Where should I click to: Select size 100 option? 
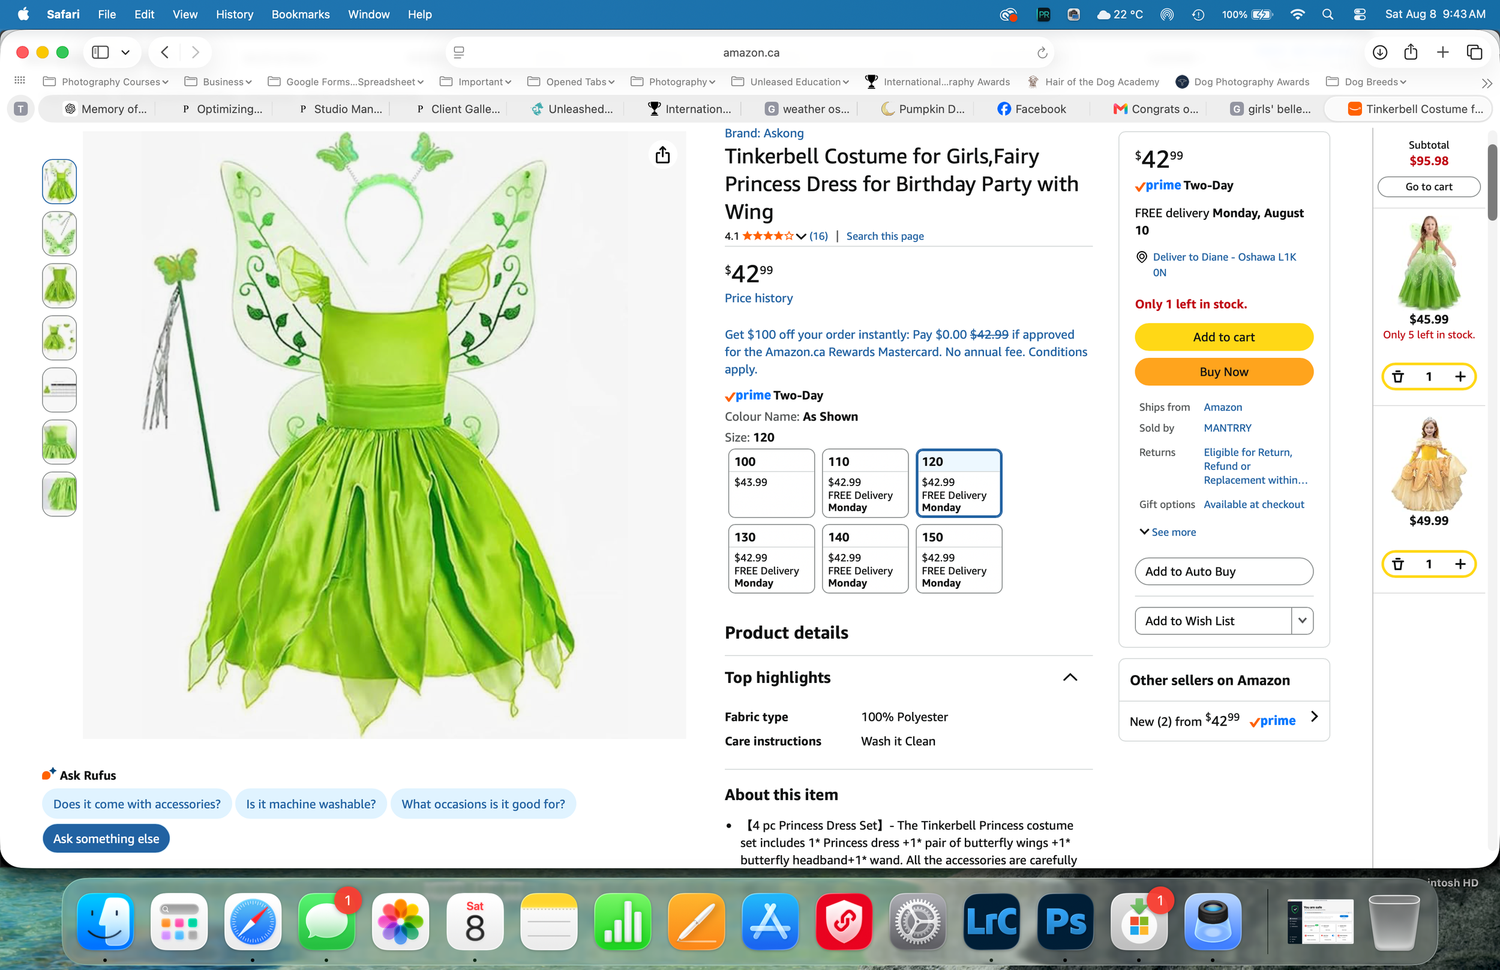pos(771,483)
